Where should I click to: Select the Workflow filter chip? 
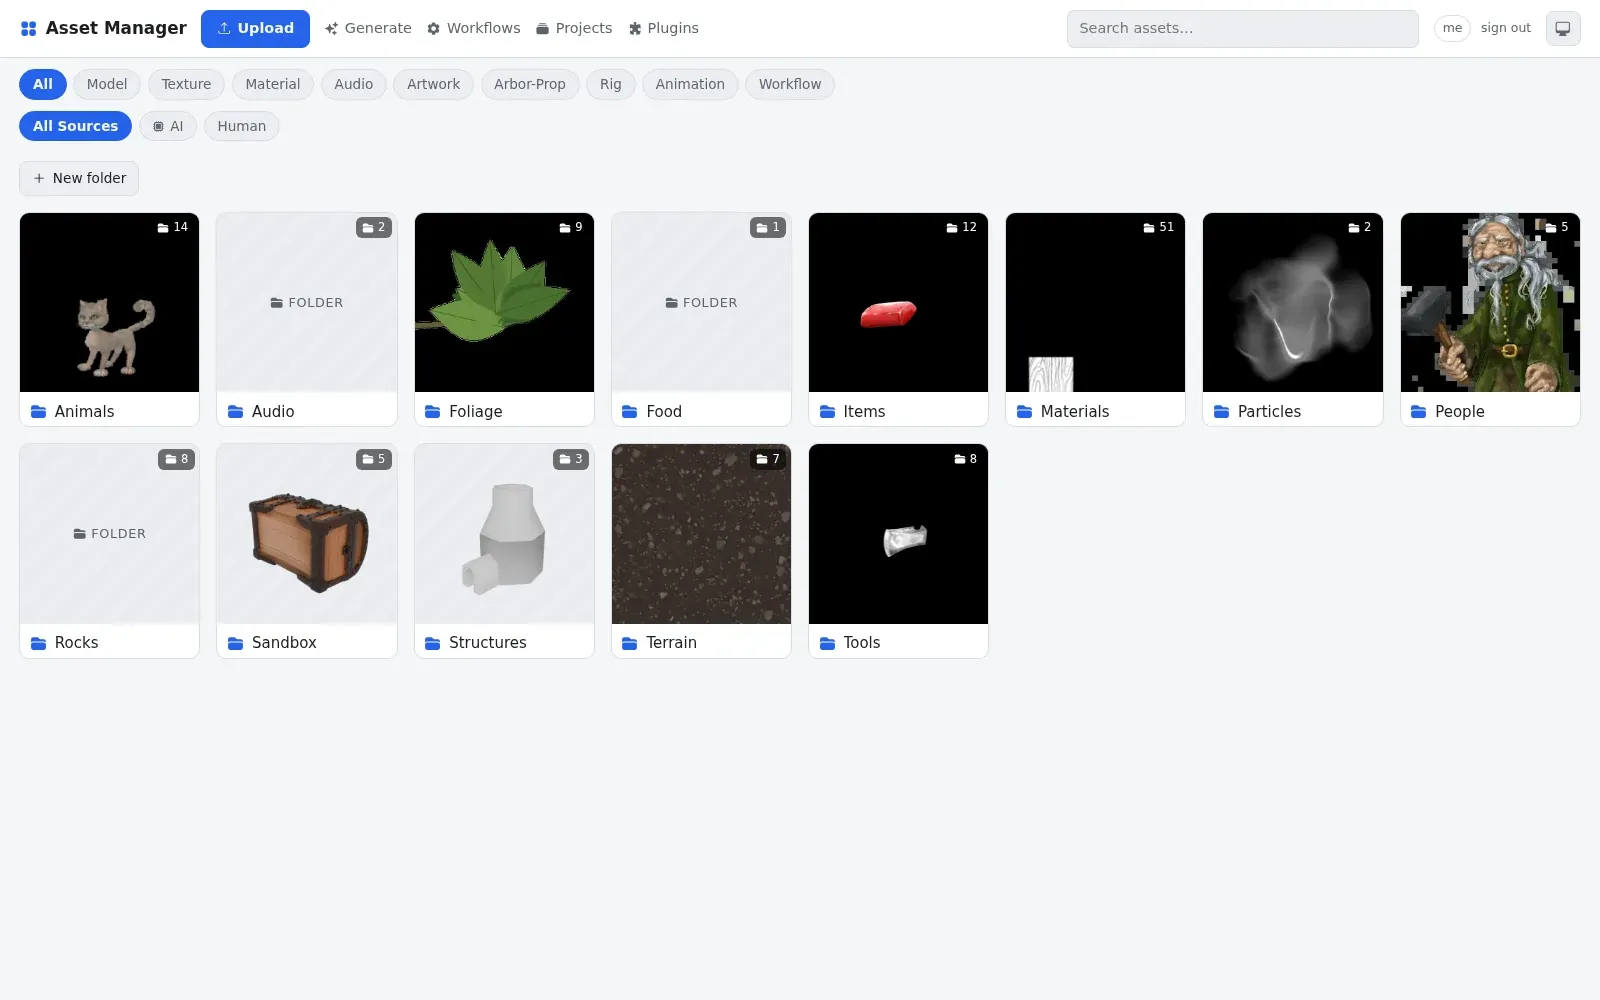(x=790, y=84)
